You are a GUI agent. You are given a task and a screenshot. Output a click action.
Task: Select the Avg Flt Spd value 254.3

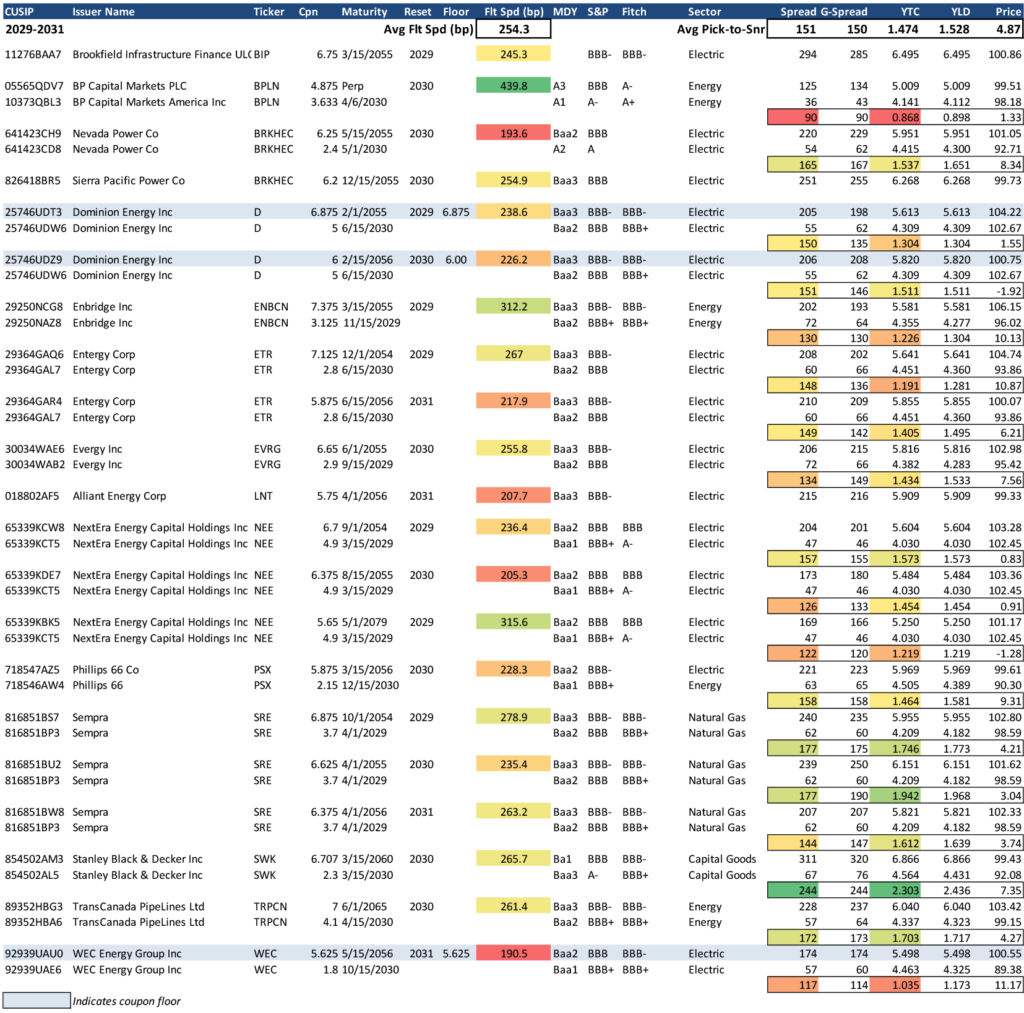pos(513,30)
